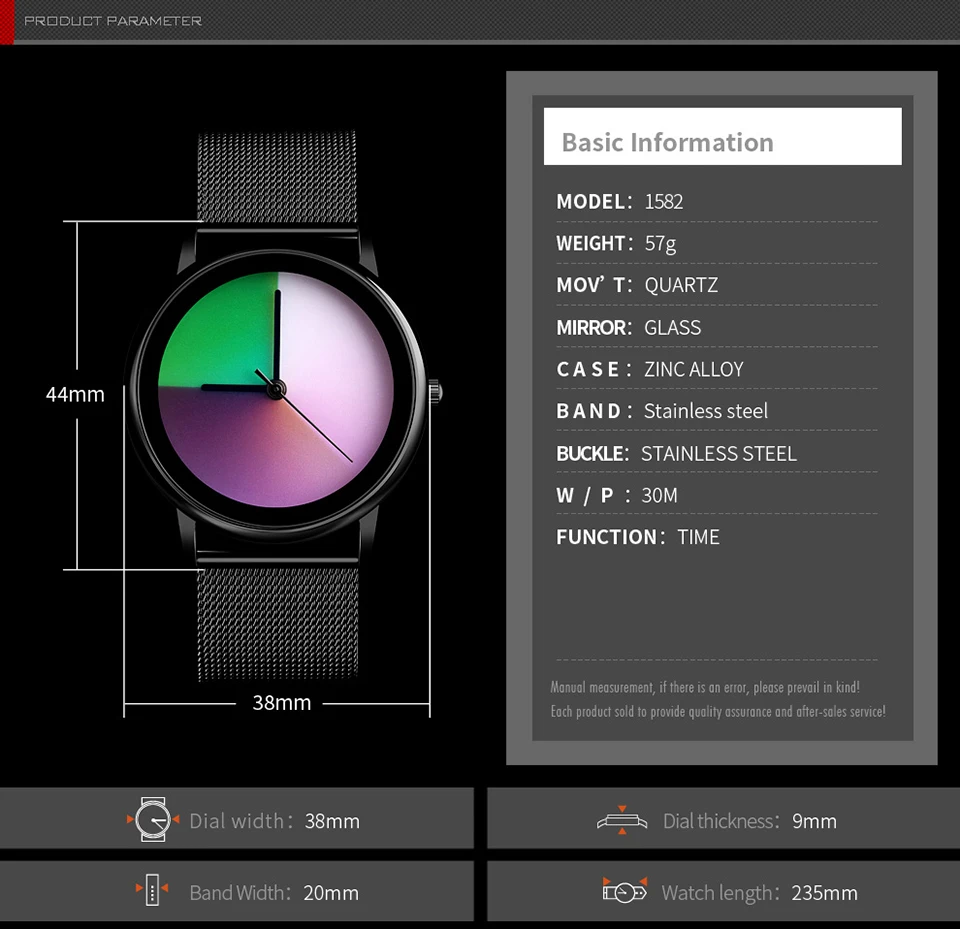This screenshot has height=929, width=960.
Task: Click the model number "1582"
Action: pyautogui.click(x=664, y=201)
